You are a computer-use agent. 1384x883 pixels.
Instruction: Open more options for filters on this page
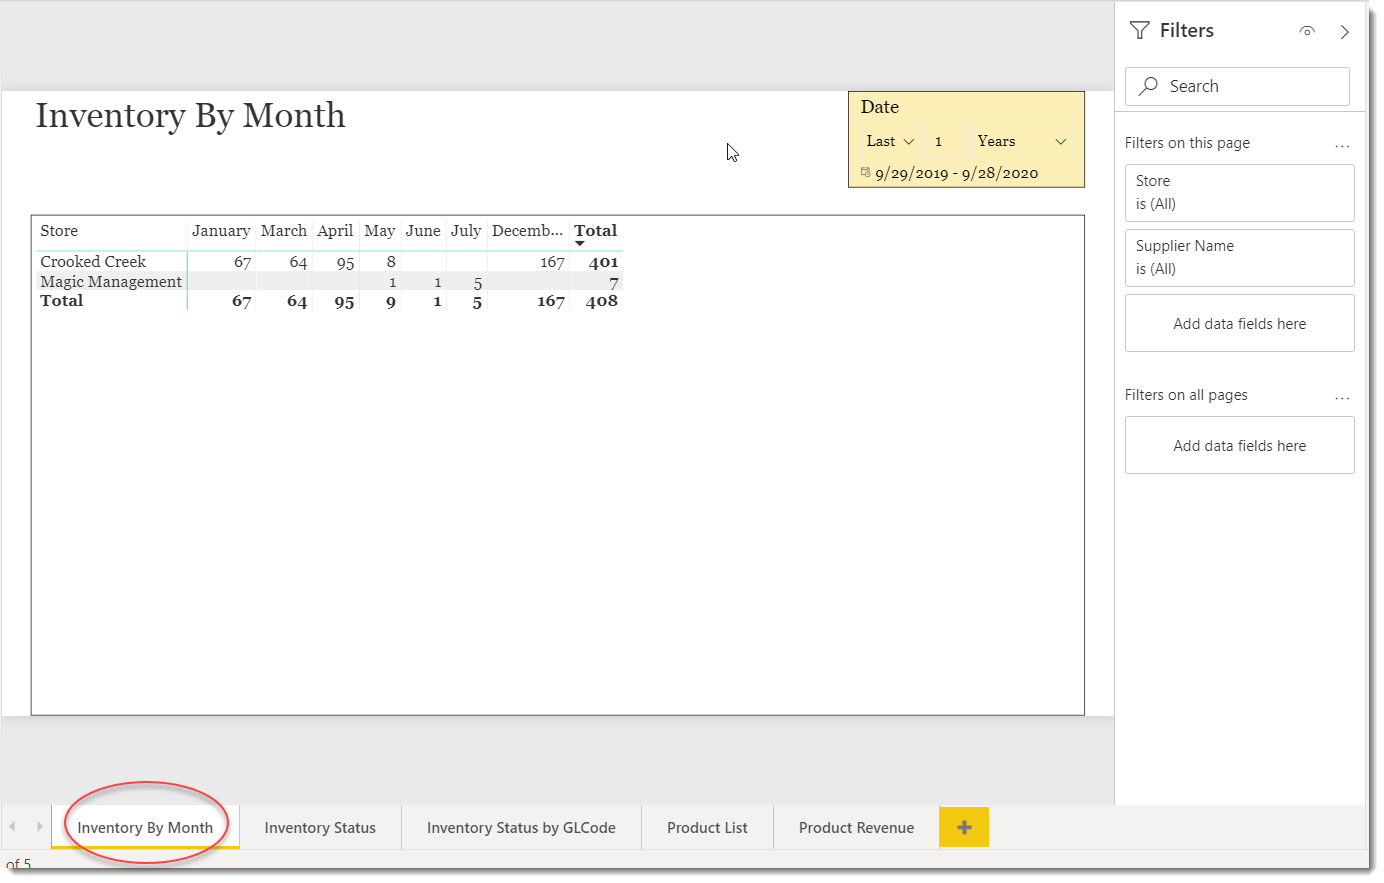pyautogui.click(x=1342, y=144)
